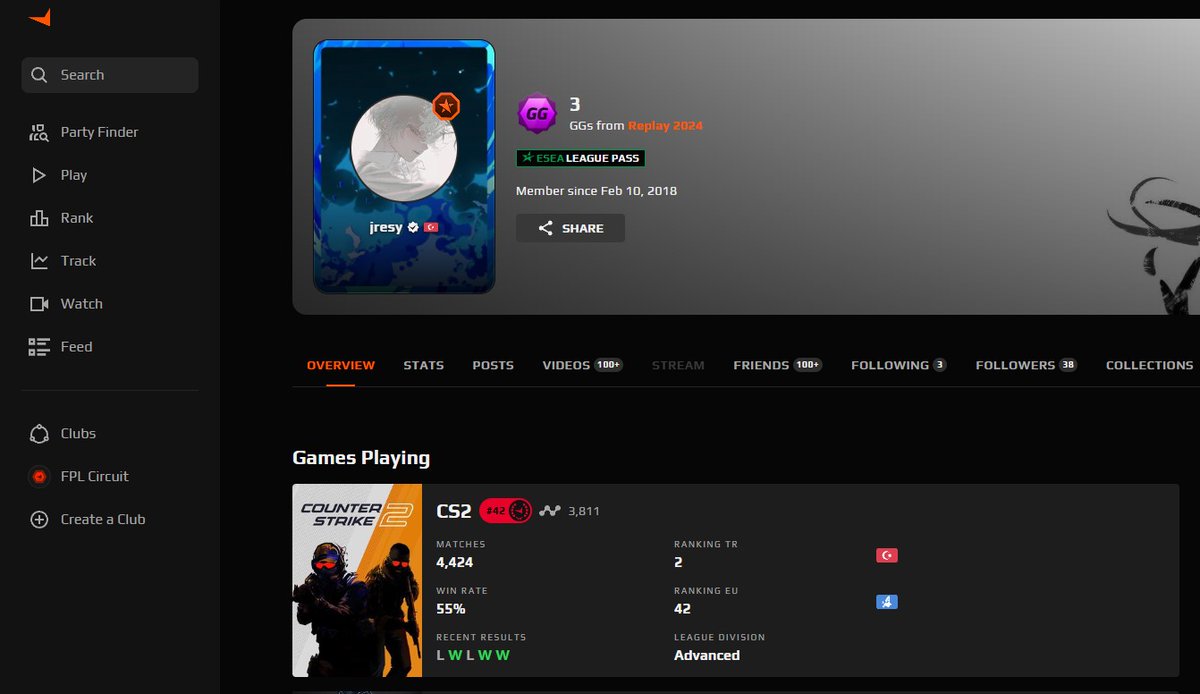
Task: Open the Following tab
Action: pyautogui.click(x=899, y=365)
